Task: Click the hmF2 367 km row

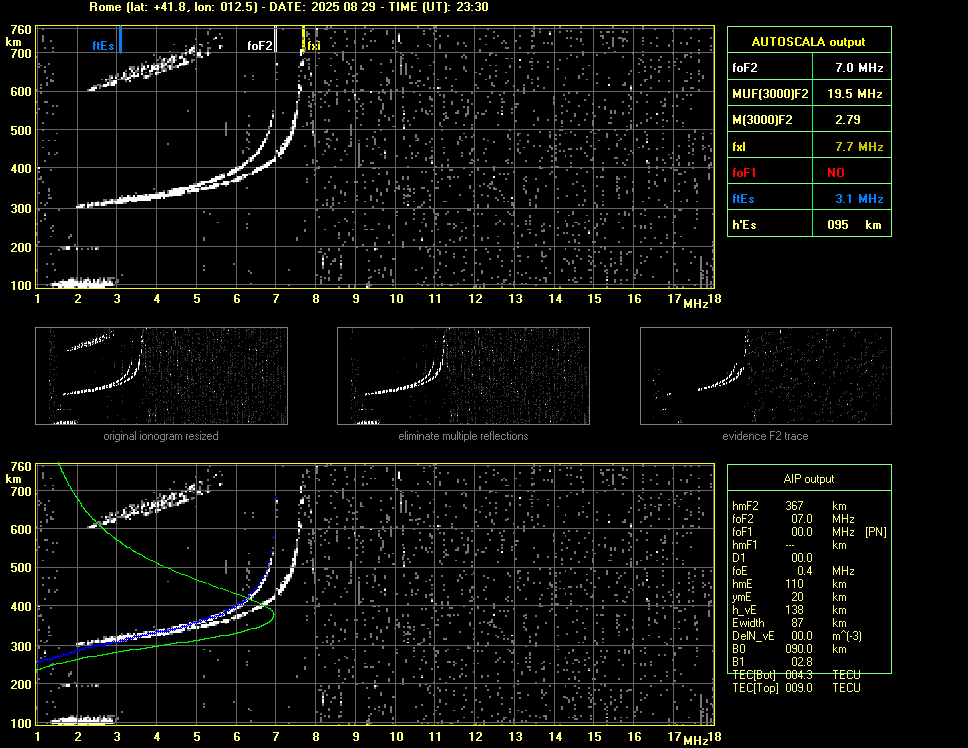Action: [x=789, y=505]
